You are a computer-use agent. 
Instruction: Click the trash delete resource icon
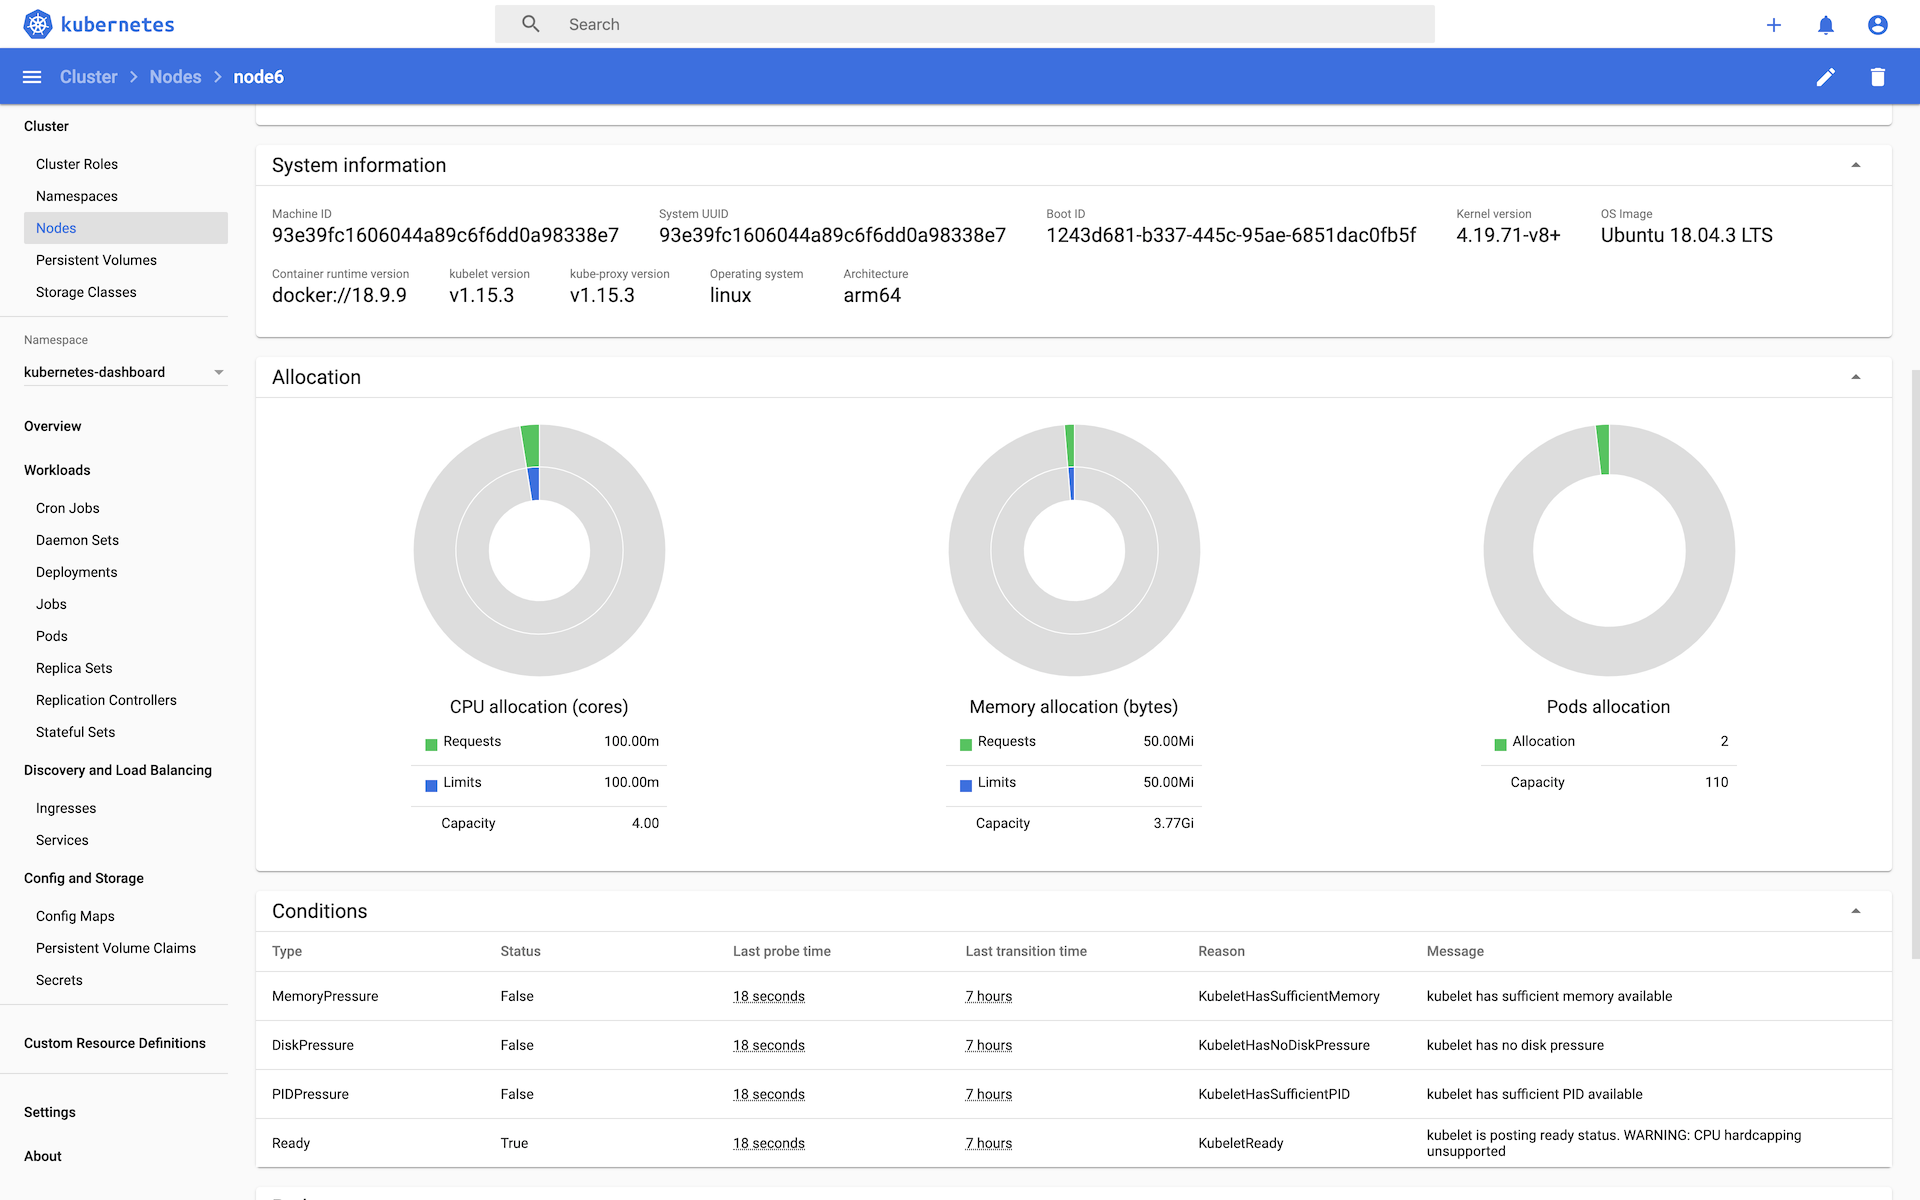tap(1877, 77)
